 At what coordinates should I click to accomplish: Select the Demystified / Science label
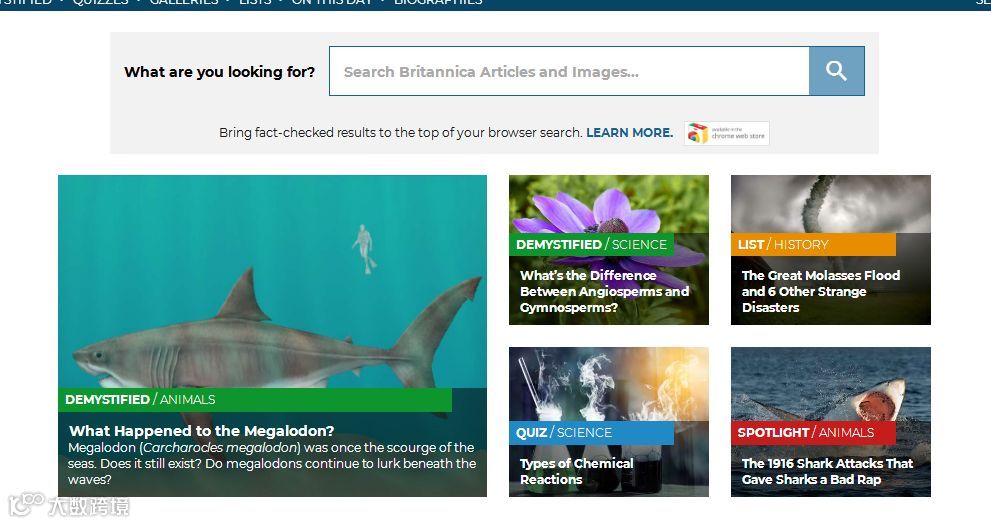pyautogui.click(x=591, y=245)
